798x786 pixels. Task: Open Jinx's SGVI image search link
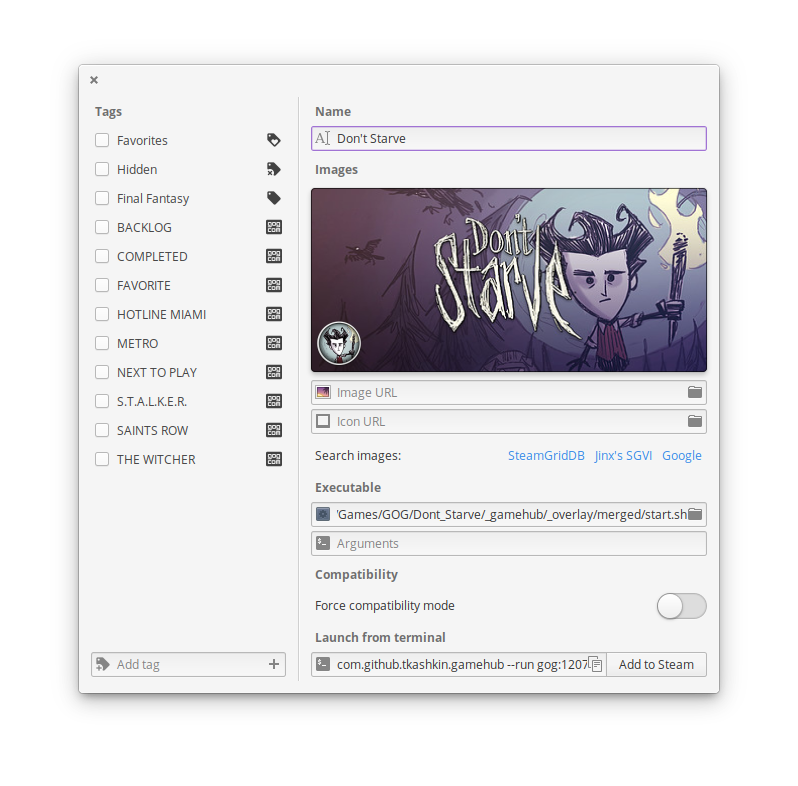click(623, 456)
